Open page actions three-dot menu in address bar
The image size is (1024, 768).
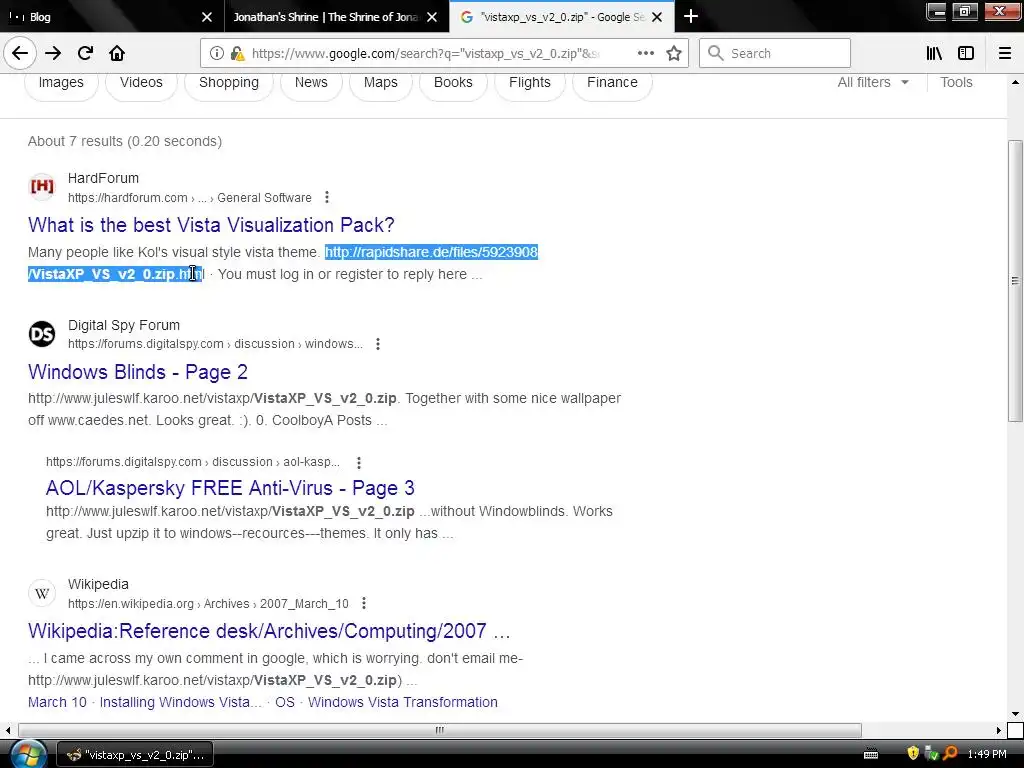tap(646, 54)
